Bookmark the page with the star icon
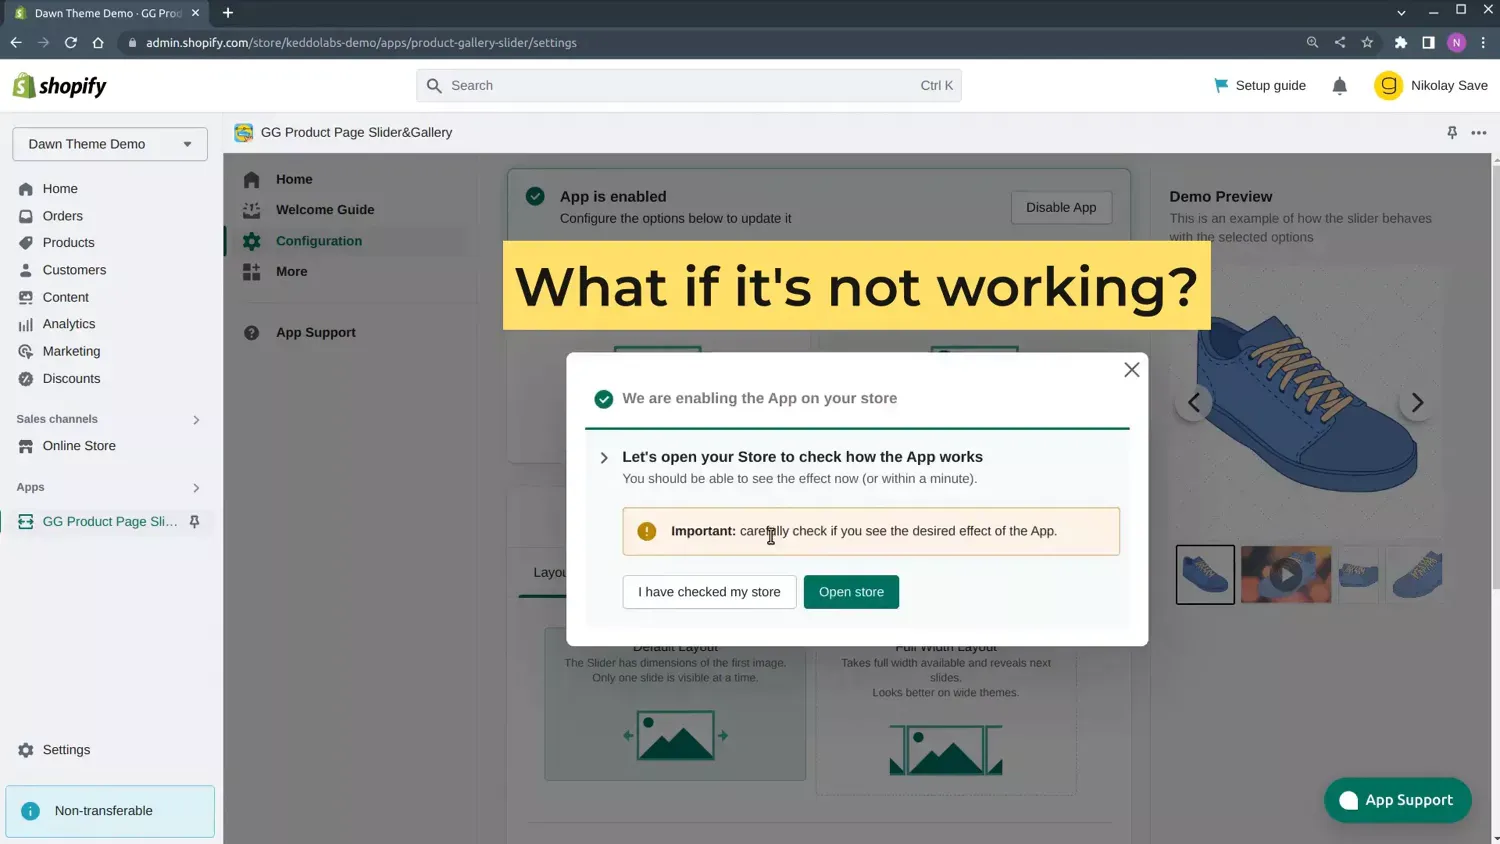This screenshot has width=1500, height=844. tap(1367, 42)
